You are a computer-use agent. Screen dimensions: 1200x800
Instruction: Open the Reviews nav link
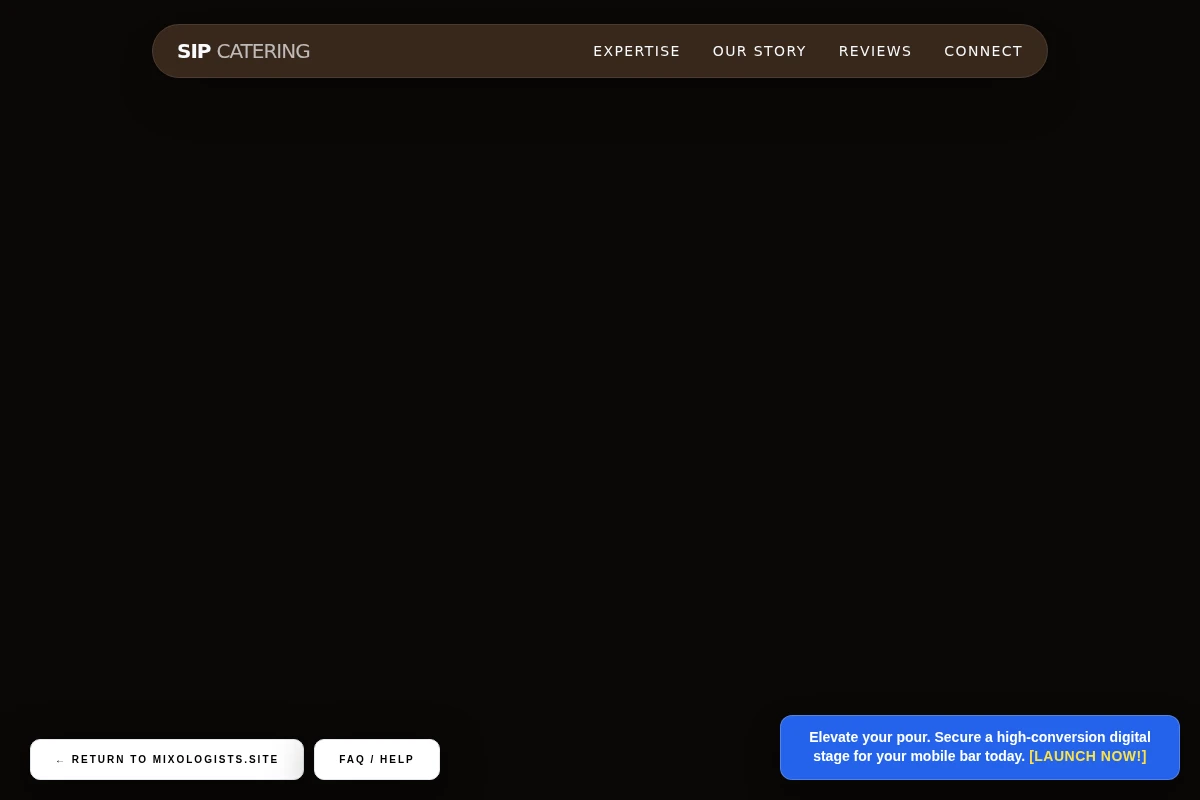pos(875,51)
